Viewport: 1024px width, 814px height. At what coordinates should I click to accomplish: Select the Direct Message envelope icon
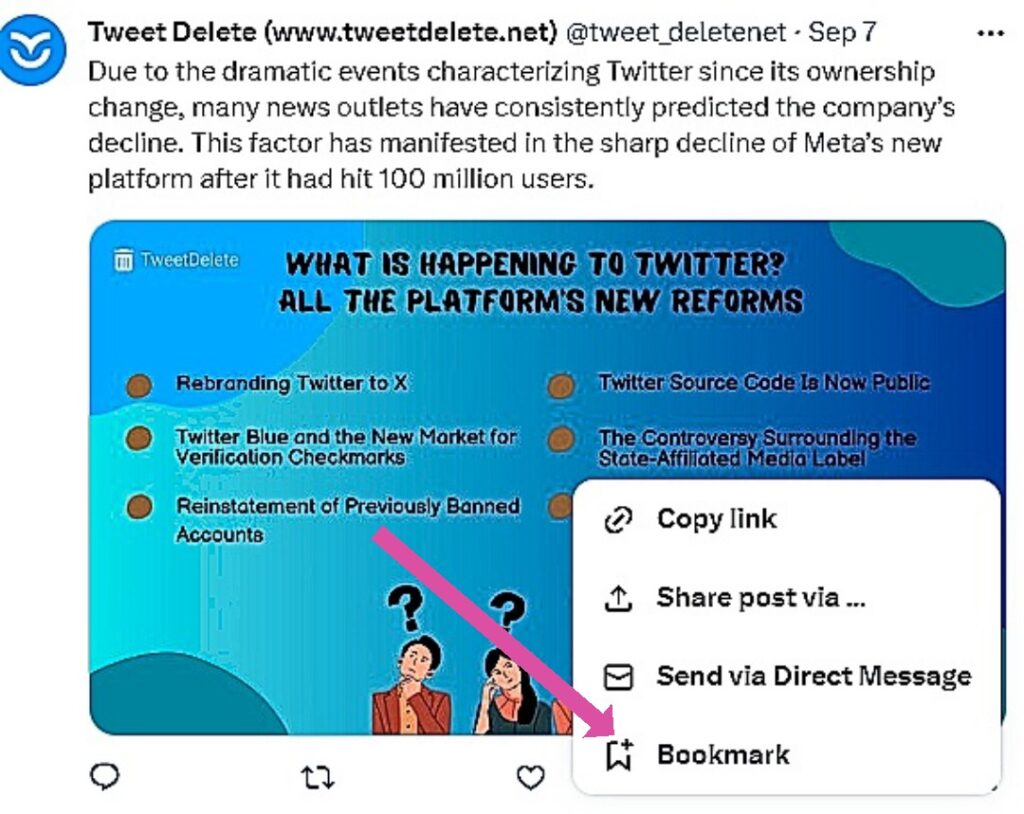(x=618, y=676)
